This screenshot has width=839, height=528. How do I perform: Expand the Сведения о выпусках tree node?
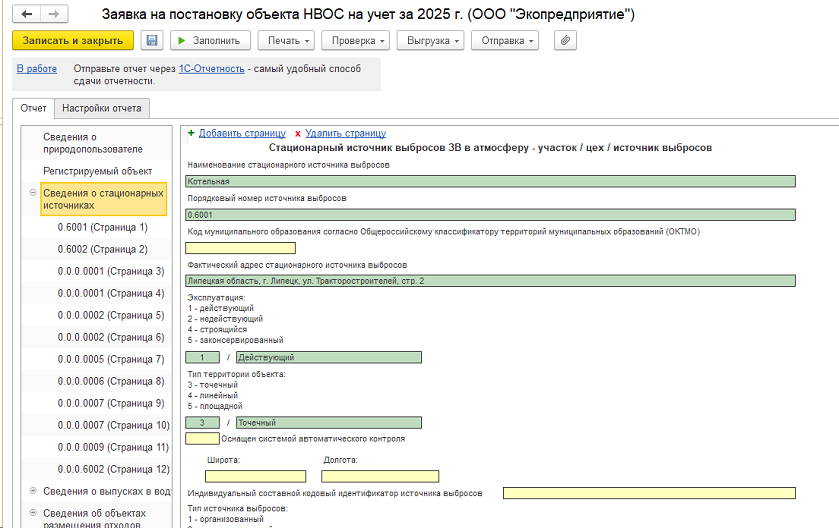pyautogui.click(x=33, y=491)
